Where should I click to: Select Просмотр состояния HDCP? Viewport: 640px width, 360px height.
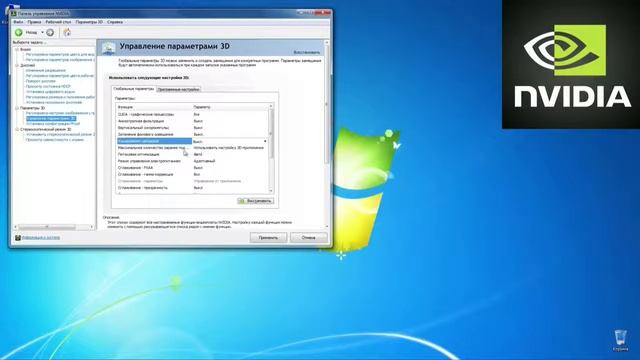[x=48, y=87]
